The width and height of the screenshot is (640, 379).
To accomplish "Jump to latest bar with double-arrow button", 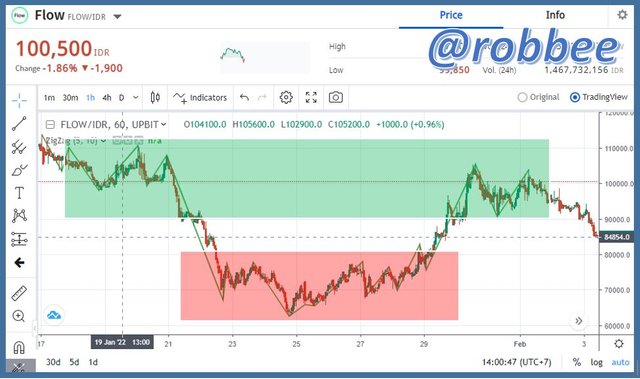I will pos(579,321).
